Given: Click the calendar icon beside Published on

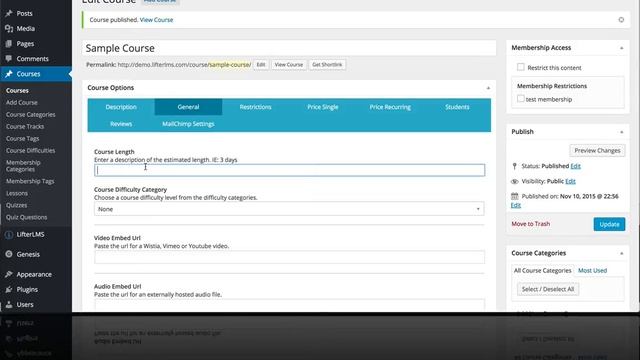Looking at the screenshot, I should click(x=514, y=196).
